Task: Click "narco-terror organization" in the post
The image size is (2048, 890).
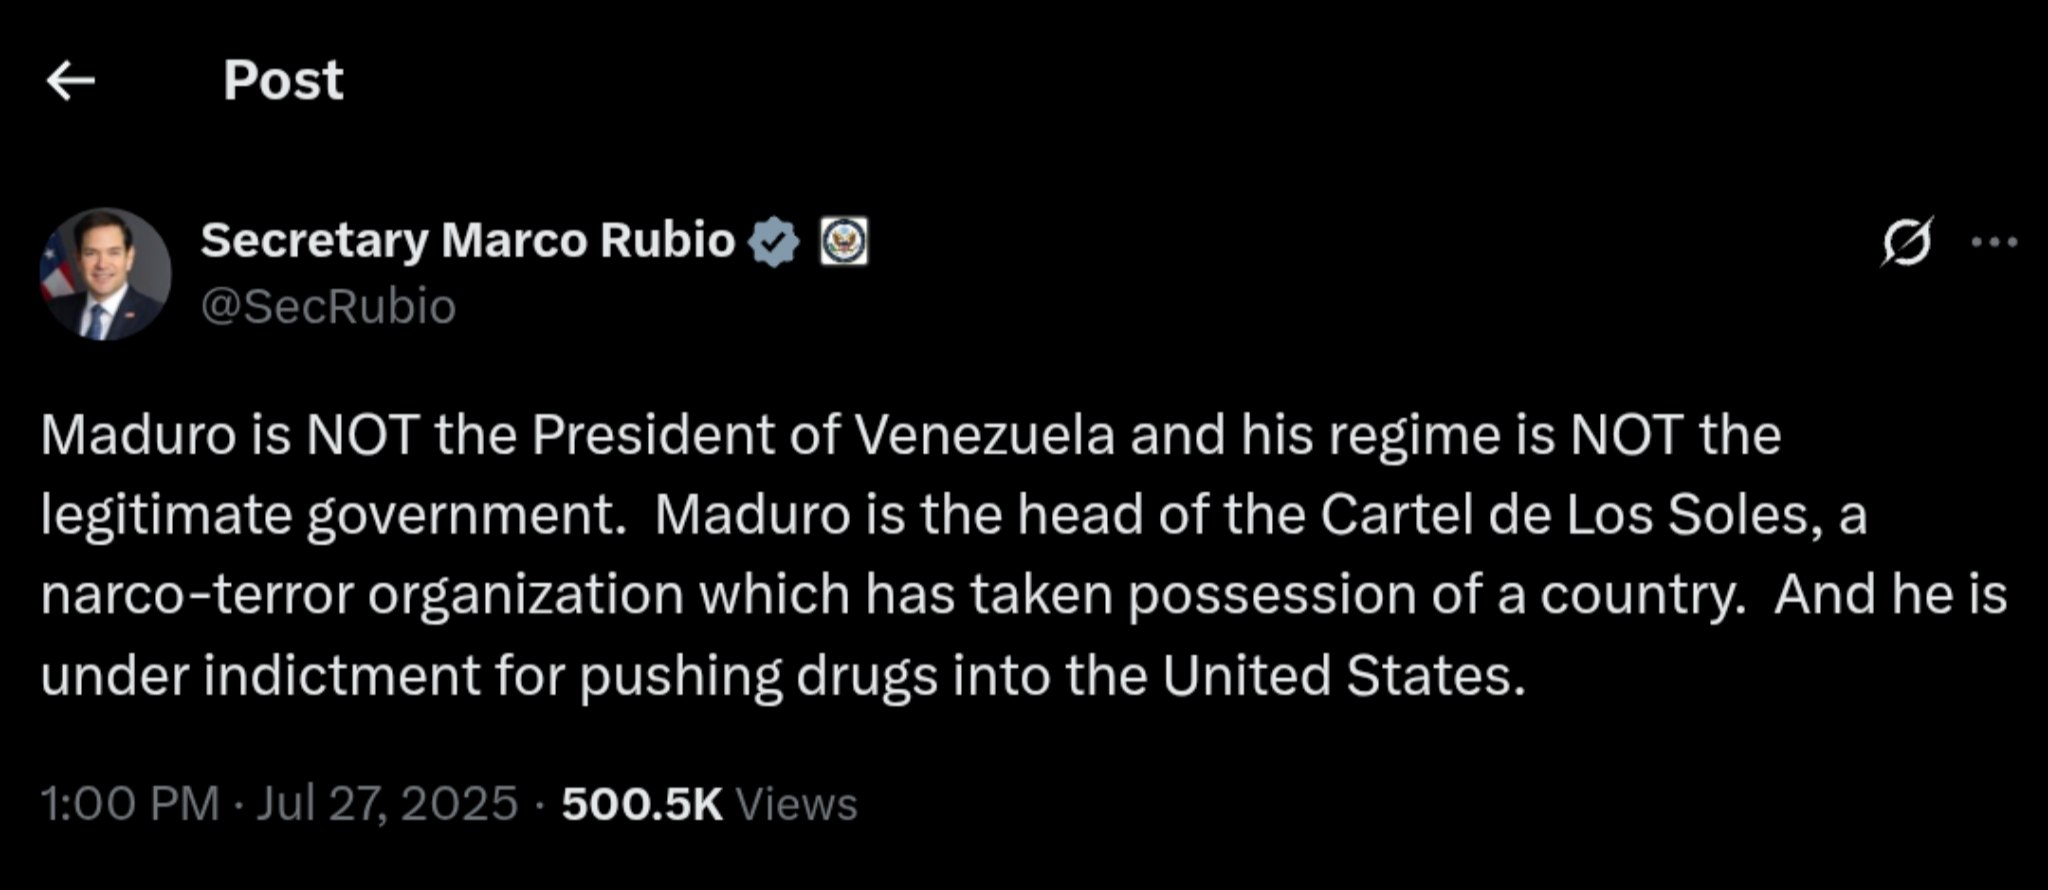Action: pos(362,595)
